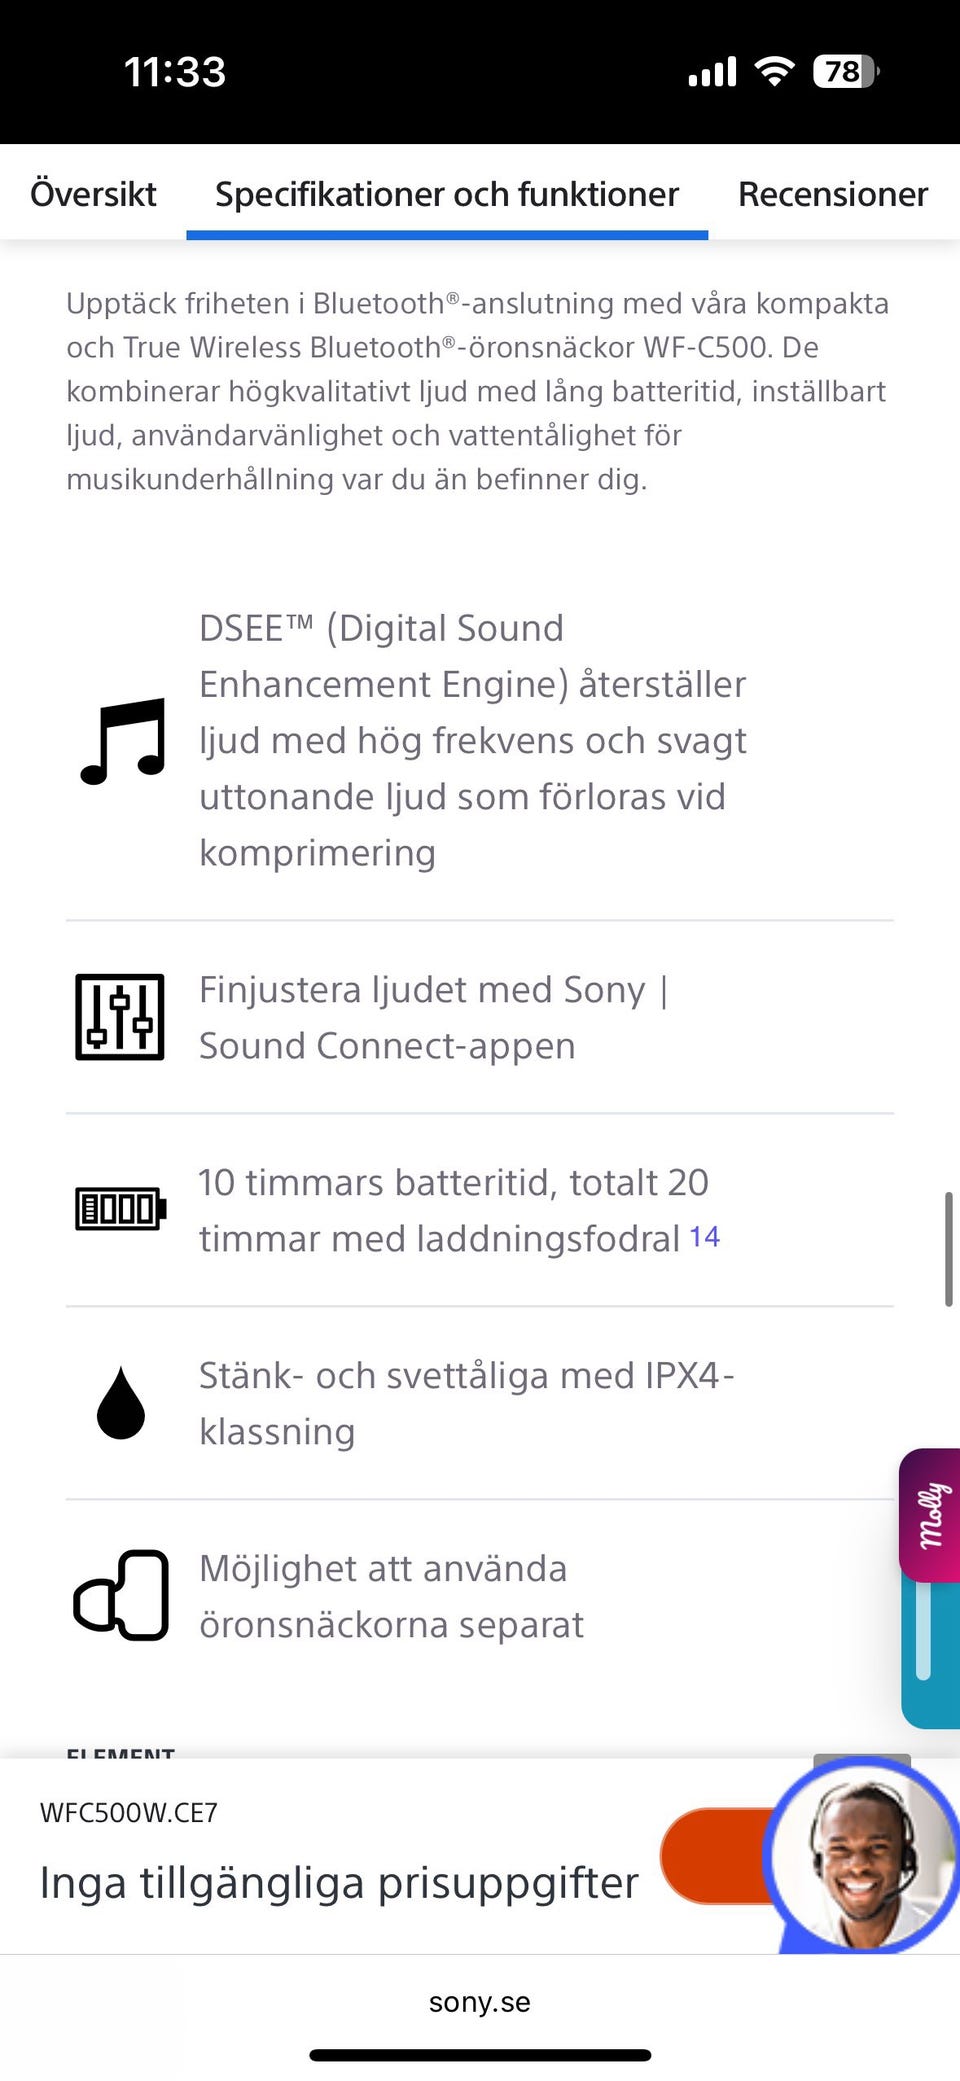Tap the battery icon beside 10 timmars batteritid
Viewport: 960px width, 2081px height.
click(121, 1209)
